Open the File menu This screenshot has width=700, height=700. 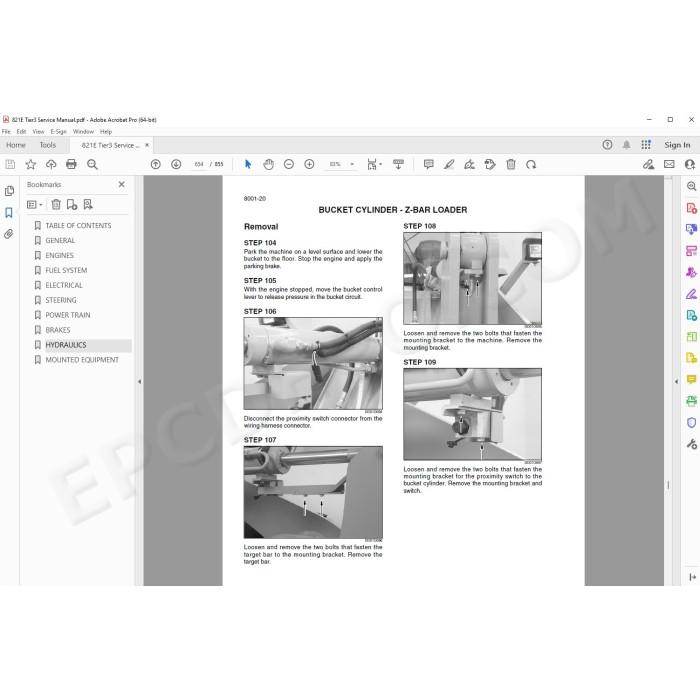(x=6, y=132)
